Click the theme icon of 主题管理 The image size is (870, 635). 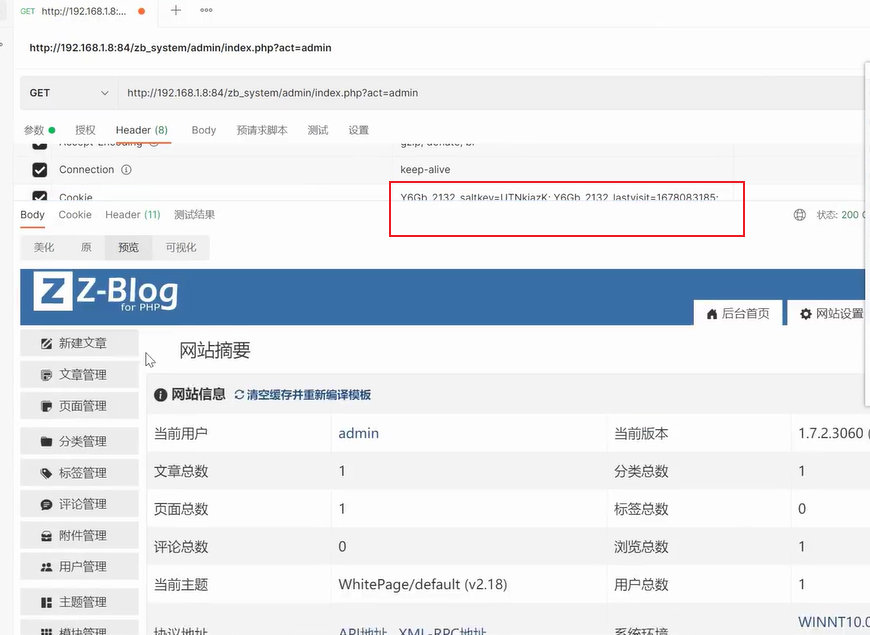click(47, 602)
